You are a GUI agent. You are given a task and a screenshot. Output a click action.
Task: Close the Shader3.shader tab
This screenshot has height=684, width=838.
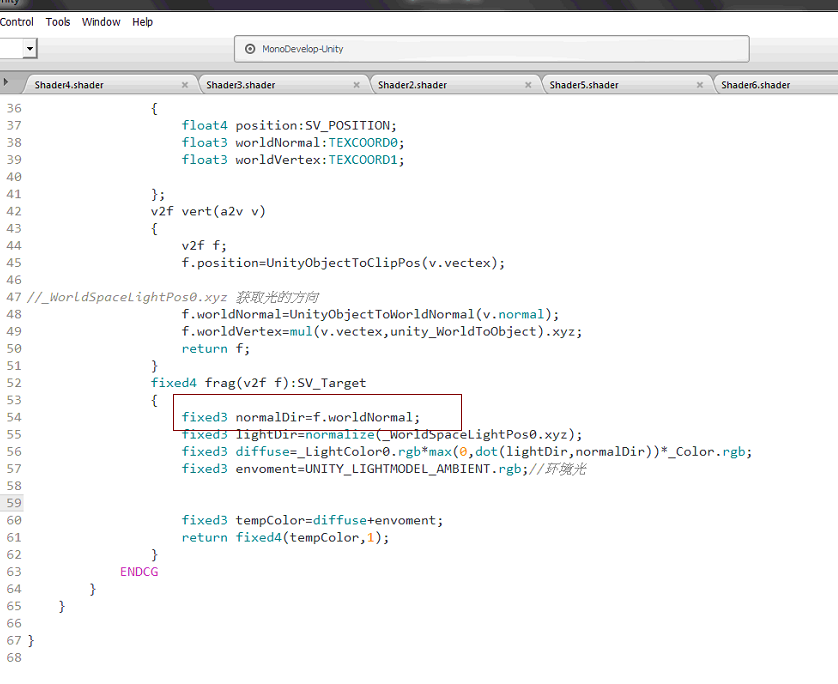(x=356, y=85)
